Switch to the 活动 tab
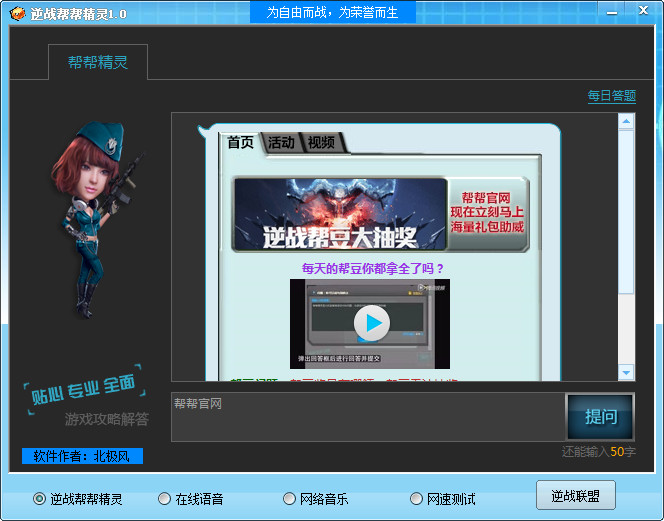 [281, 142]
